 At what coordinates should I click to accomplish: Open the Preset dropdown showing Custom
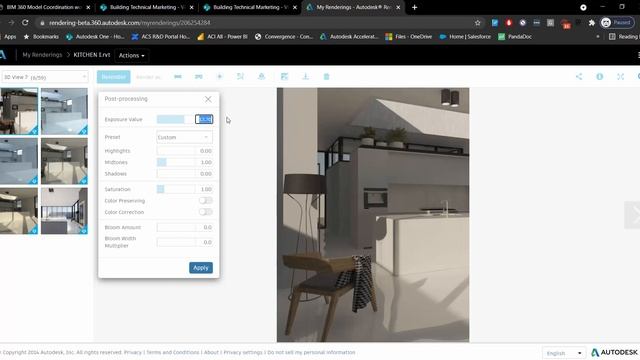point(184,137)
